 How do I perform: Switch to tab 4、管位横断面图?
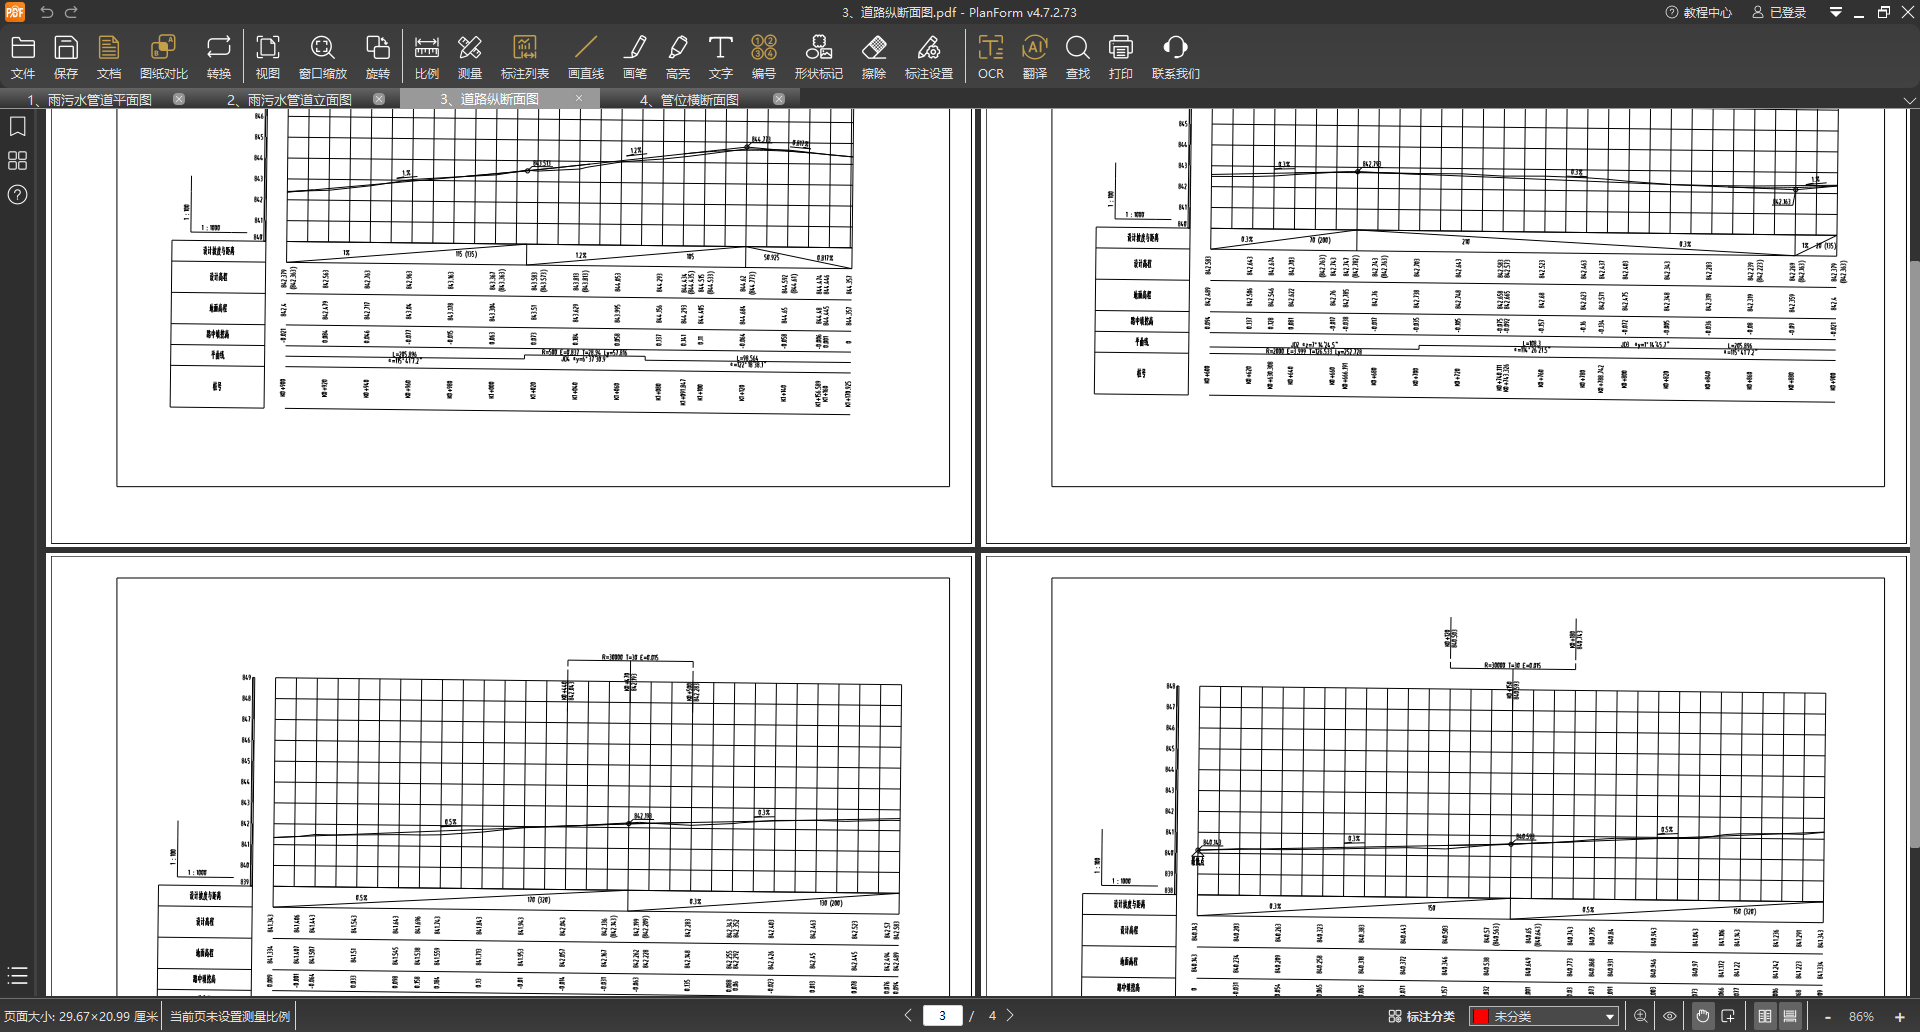690,100
